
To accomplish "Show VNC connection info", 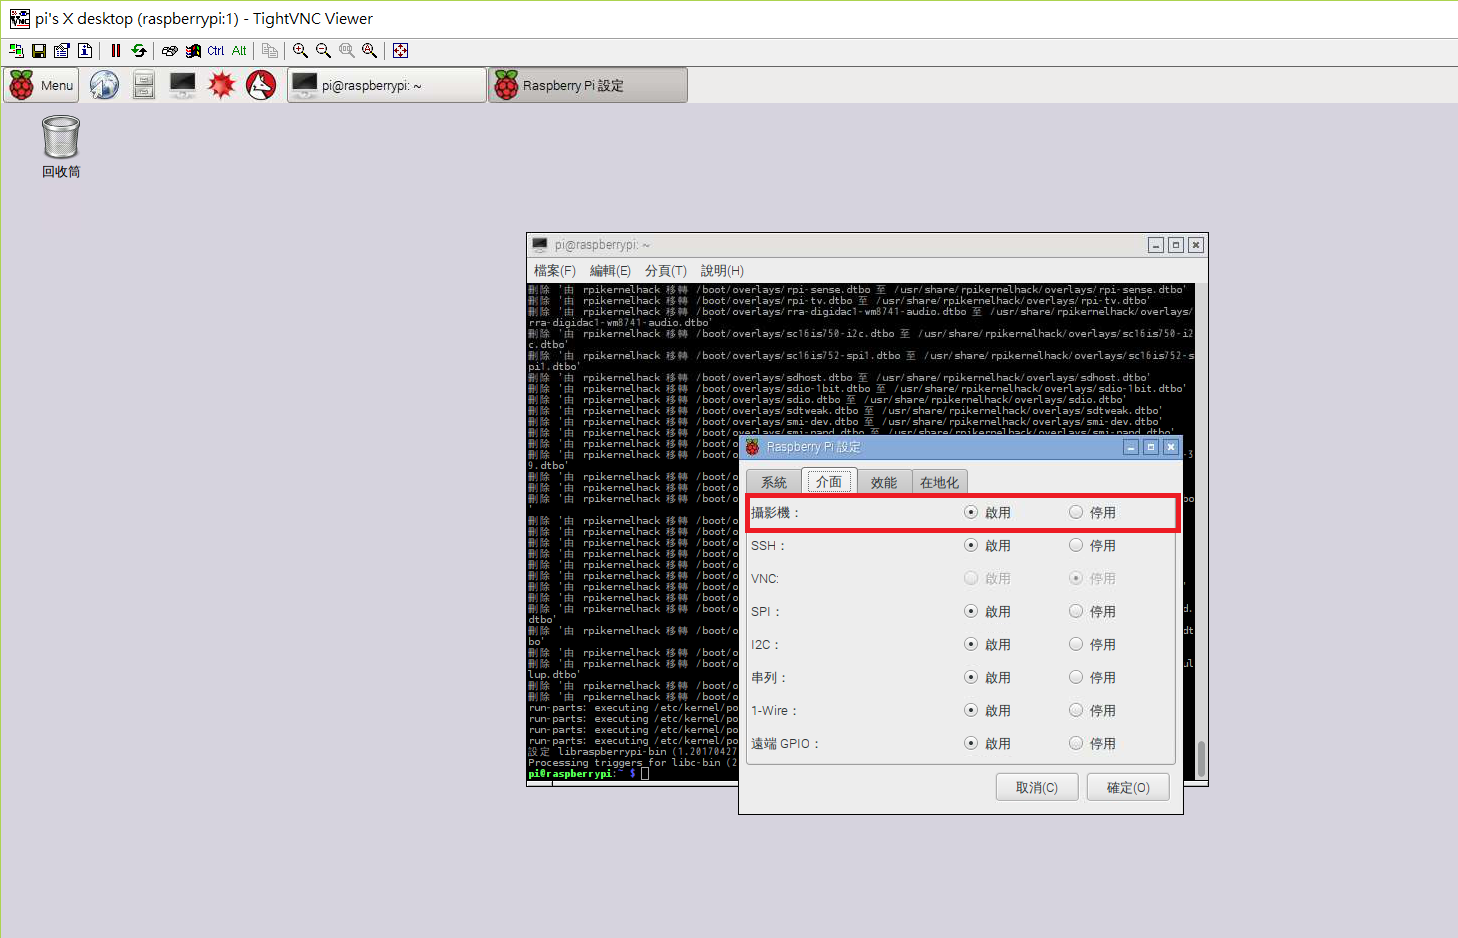I will (85, 51).
